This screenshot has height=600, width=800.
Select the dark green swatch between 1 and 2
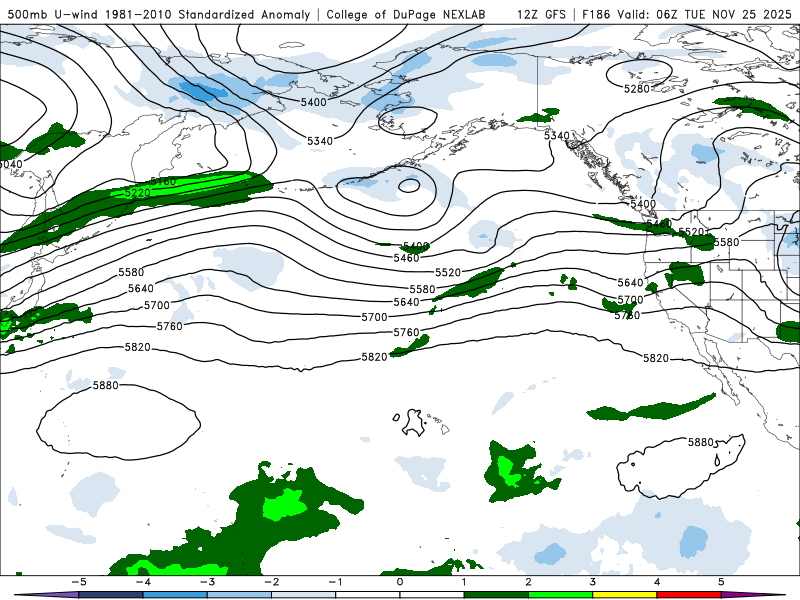pos(496,595)
